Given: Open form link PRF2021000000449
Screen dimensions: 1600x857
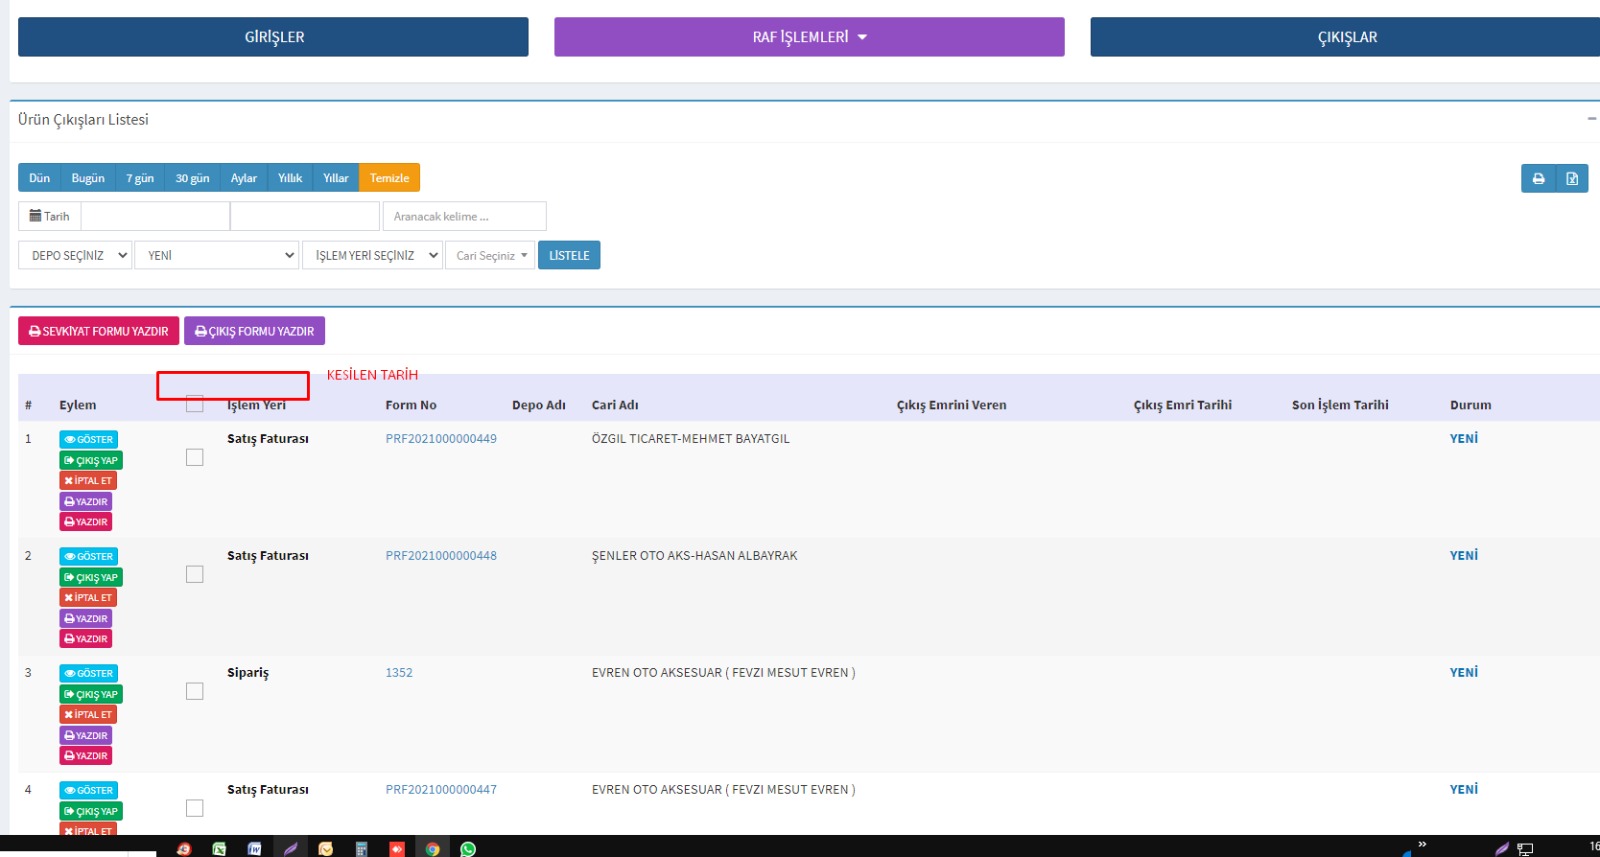Looking at the screenshot, I should (x=441, y=439).
